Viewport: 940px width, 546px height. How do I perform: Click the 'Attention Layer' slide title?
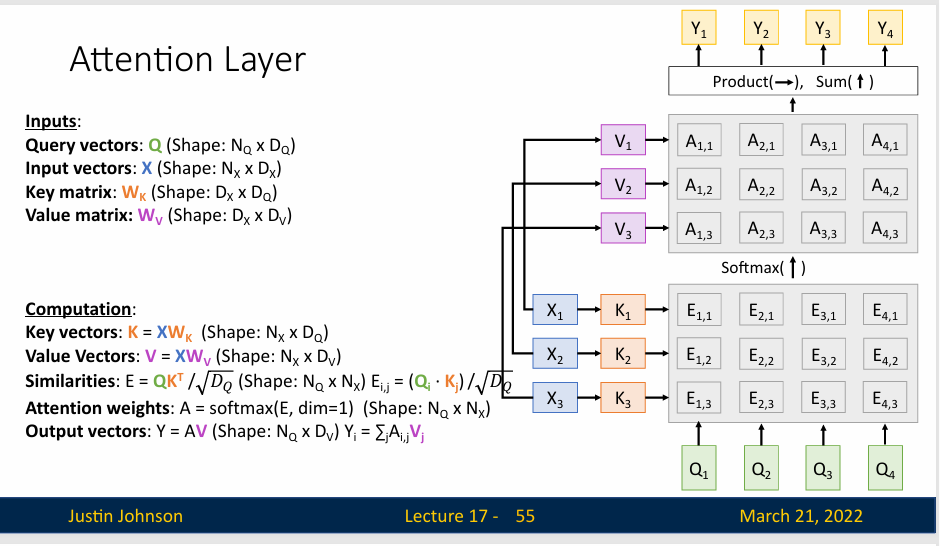pos(188,59)
